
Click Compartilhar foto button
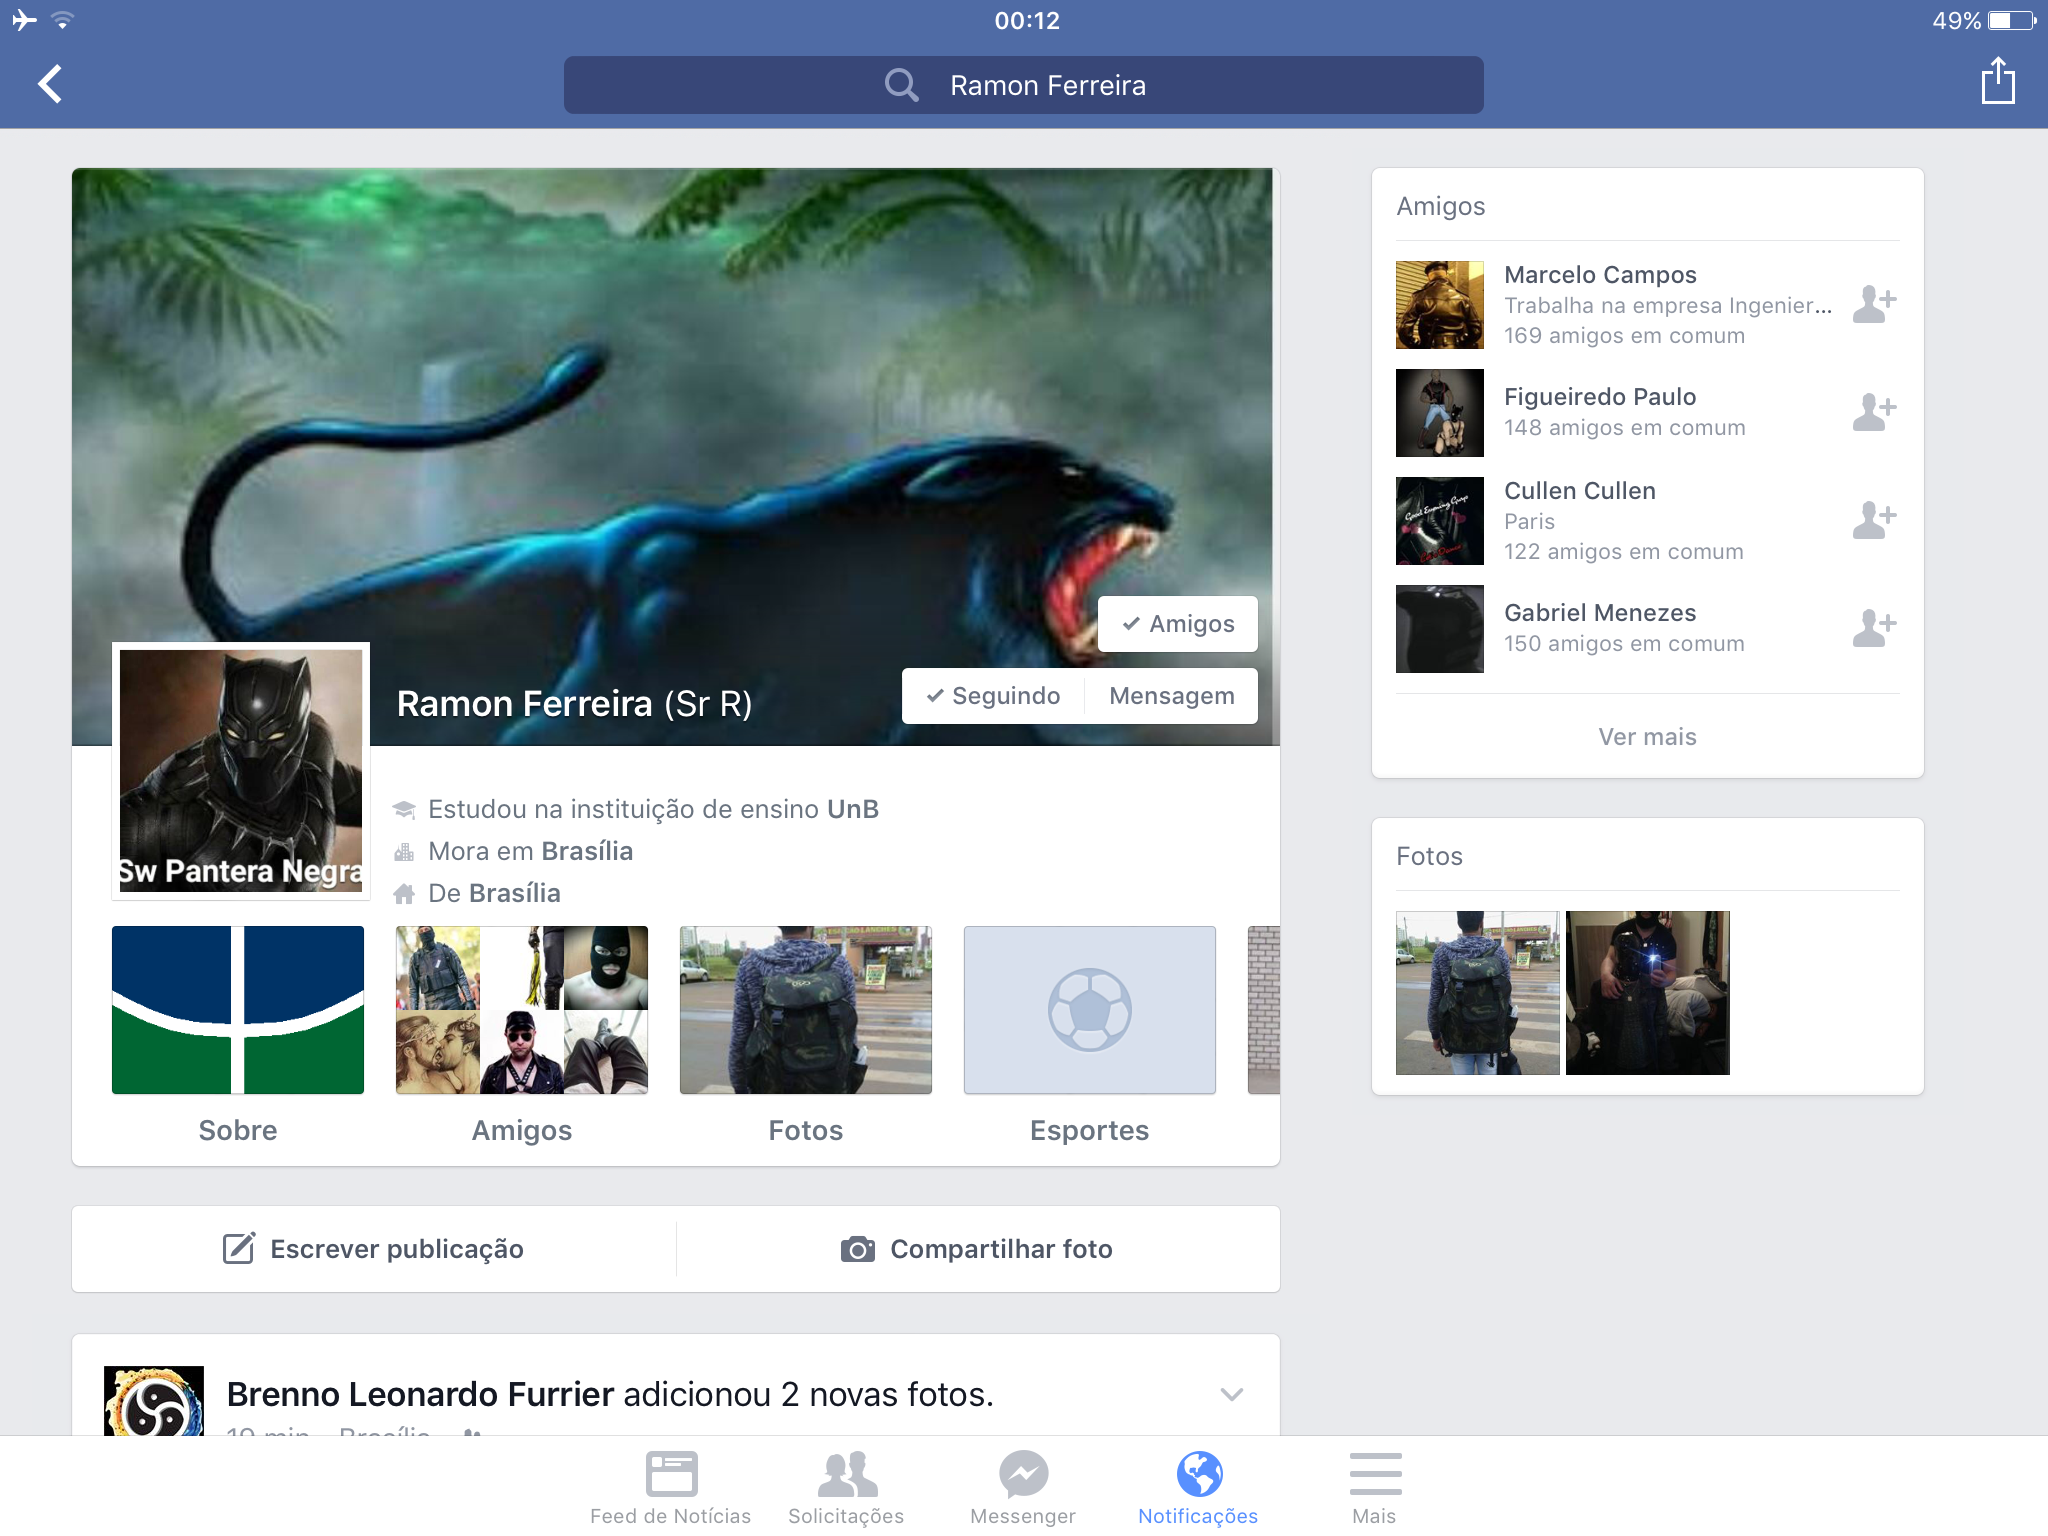pos(978,1249)
